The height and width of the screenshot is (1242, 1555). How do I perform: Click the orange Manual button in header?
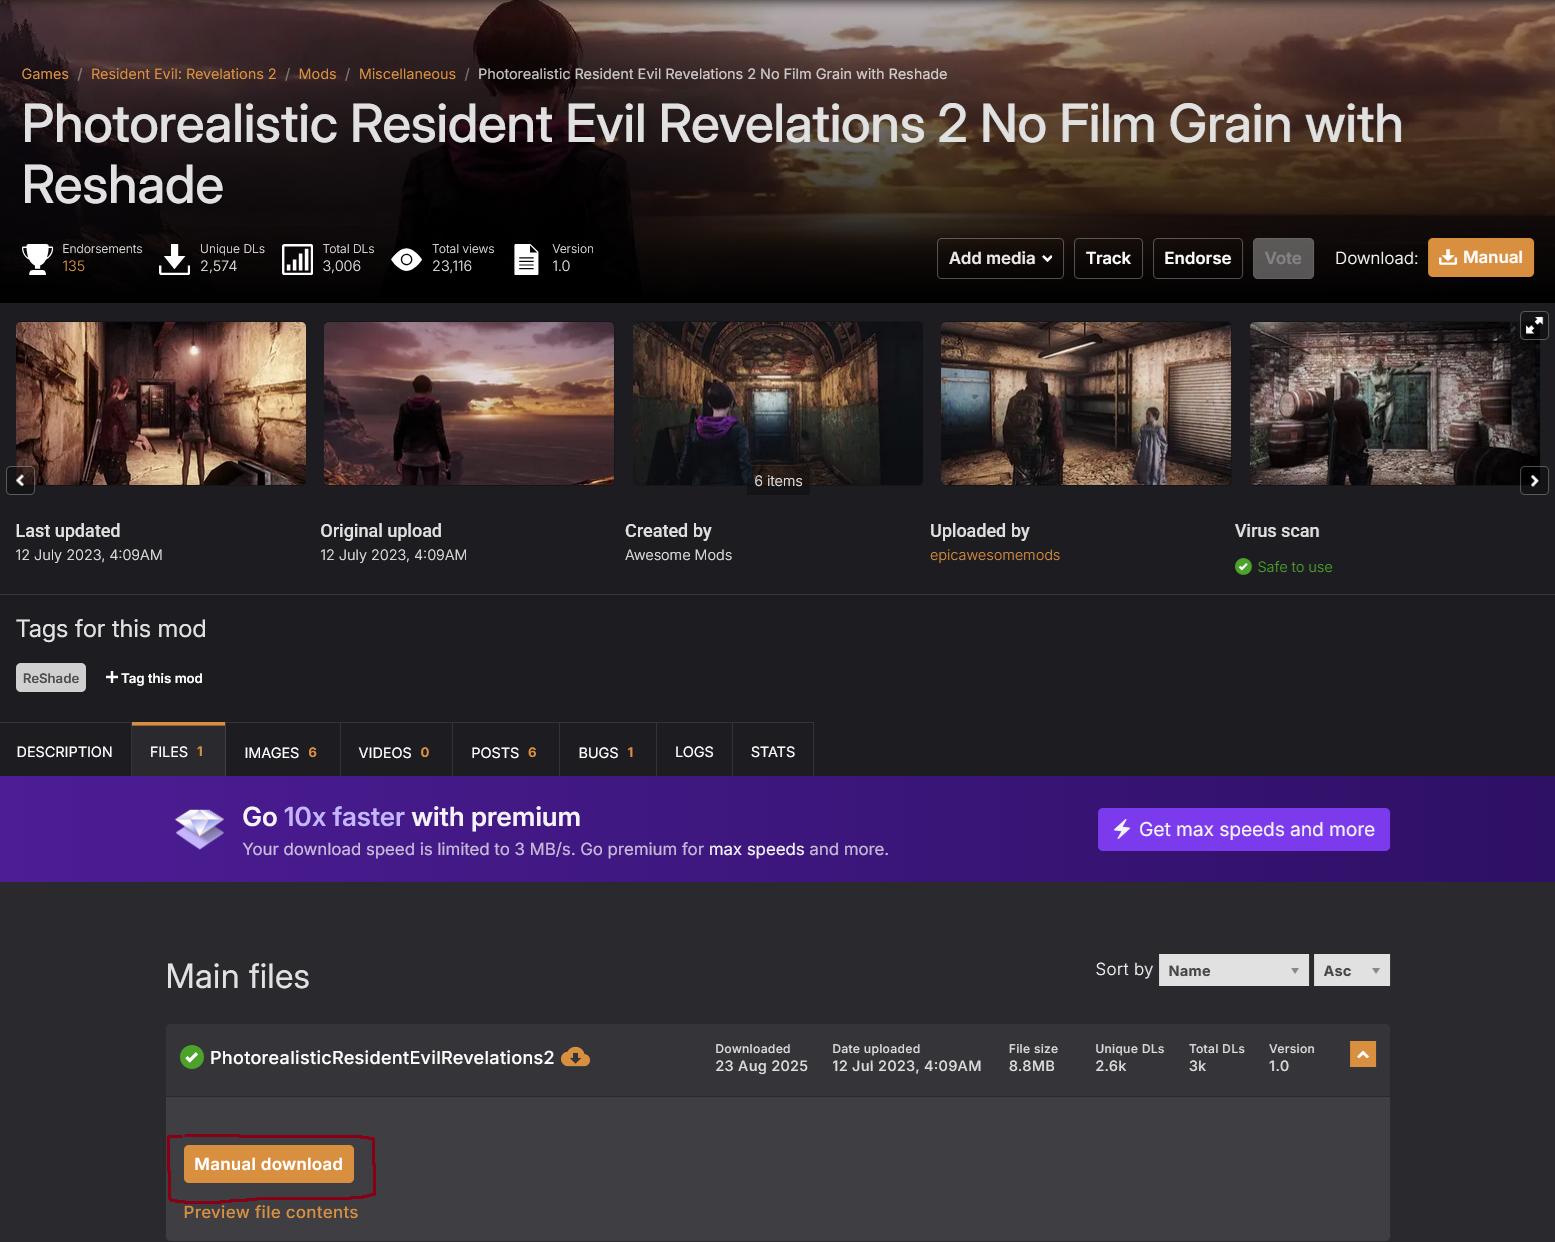tap(1480, 257)
